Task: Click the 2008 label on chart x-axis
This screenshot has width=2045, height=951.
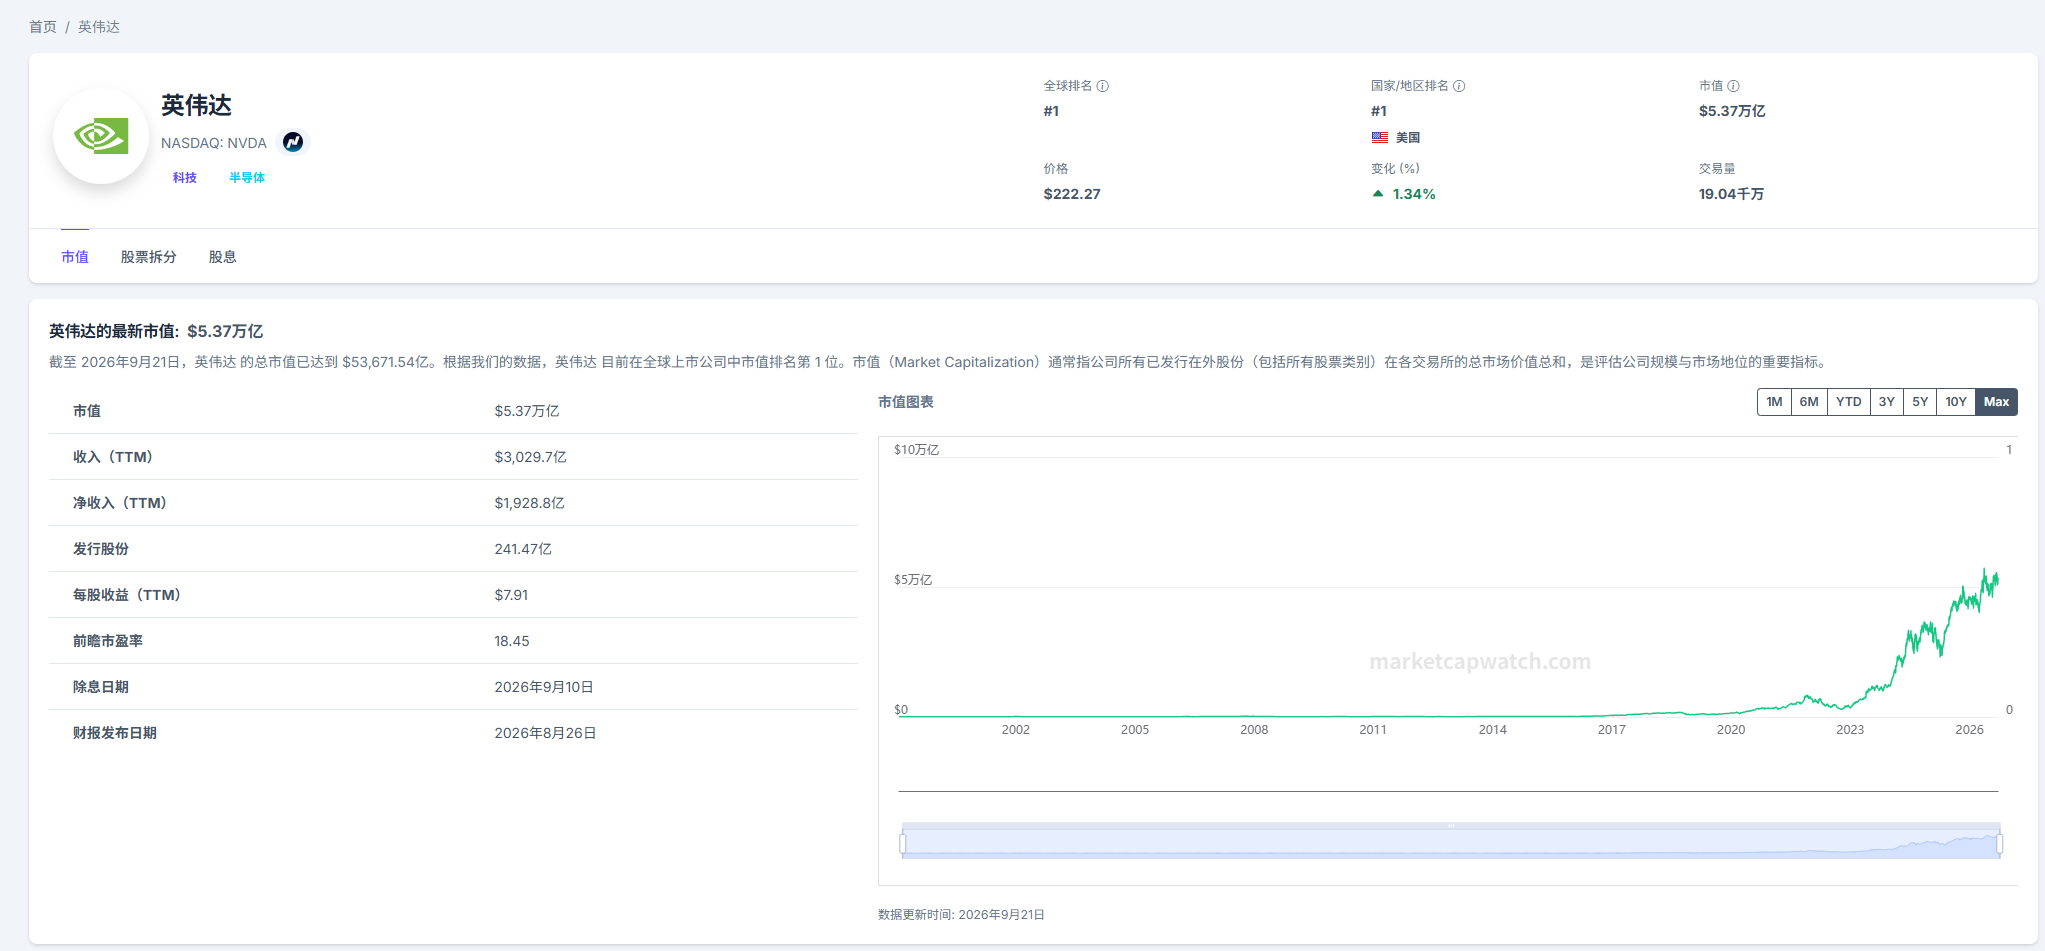Action: 1254,730
